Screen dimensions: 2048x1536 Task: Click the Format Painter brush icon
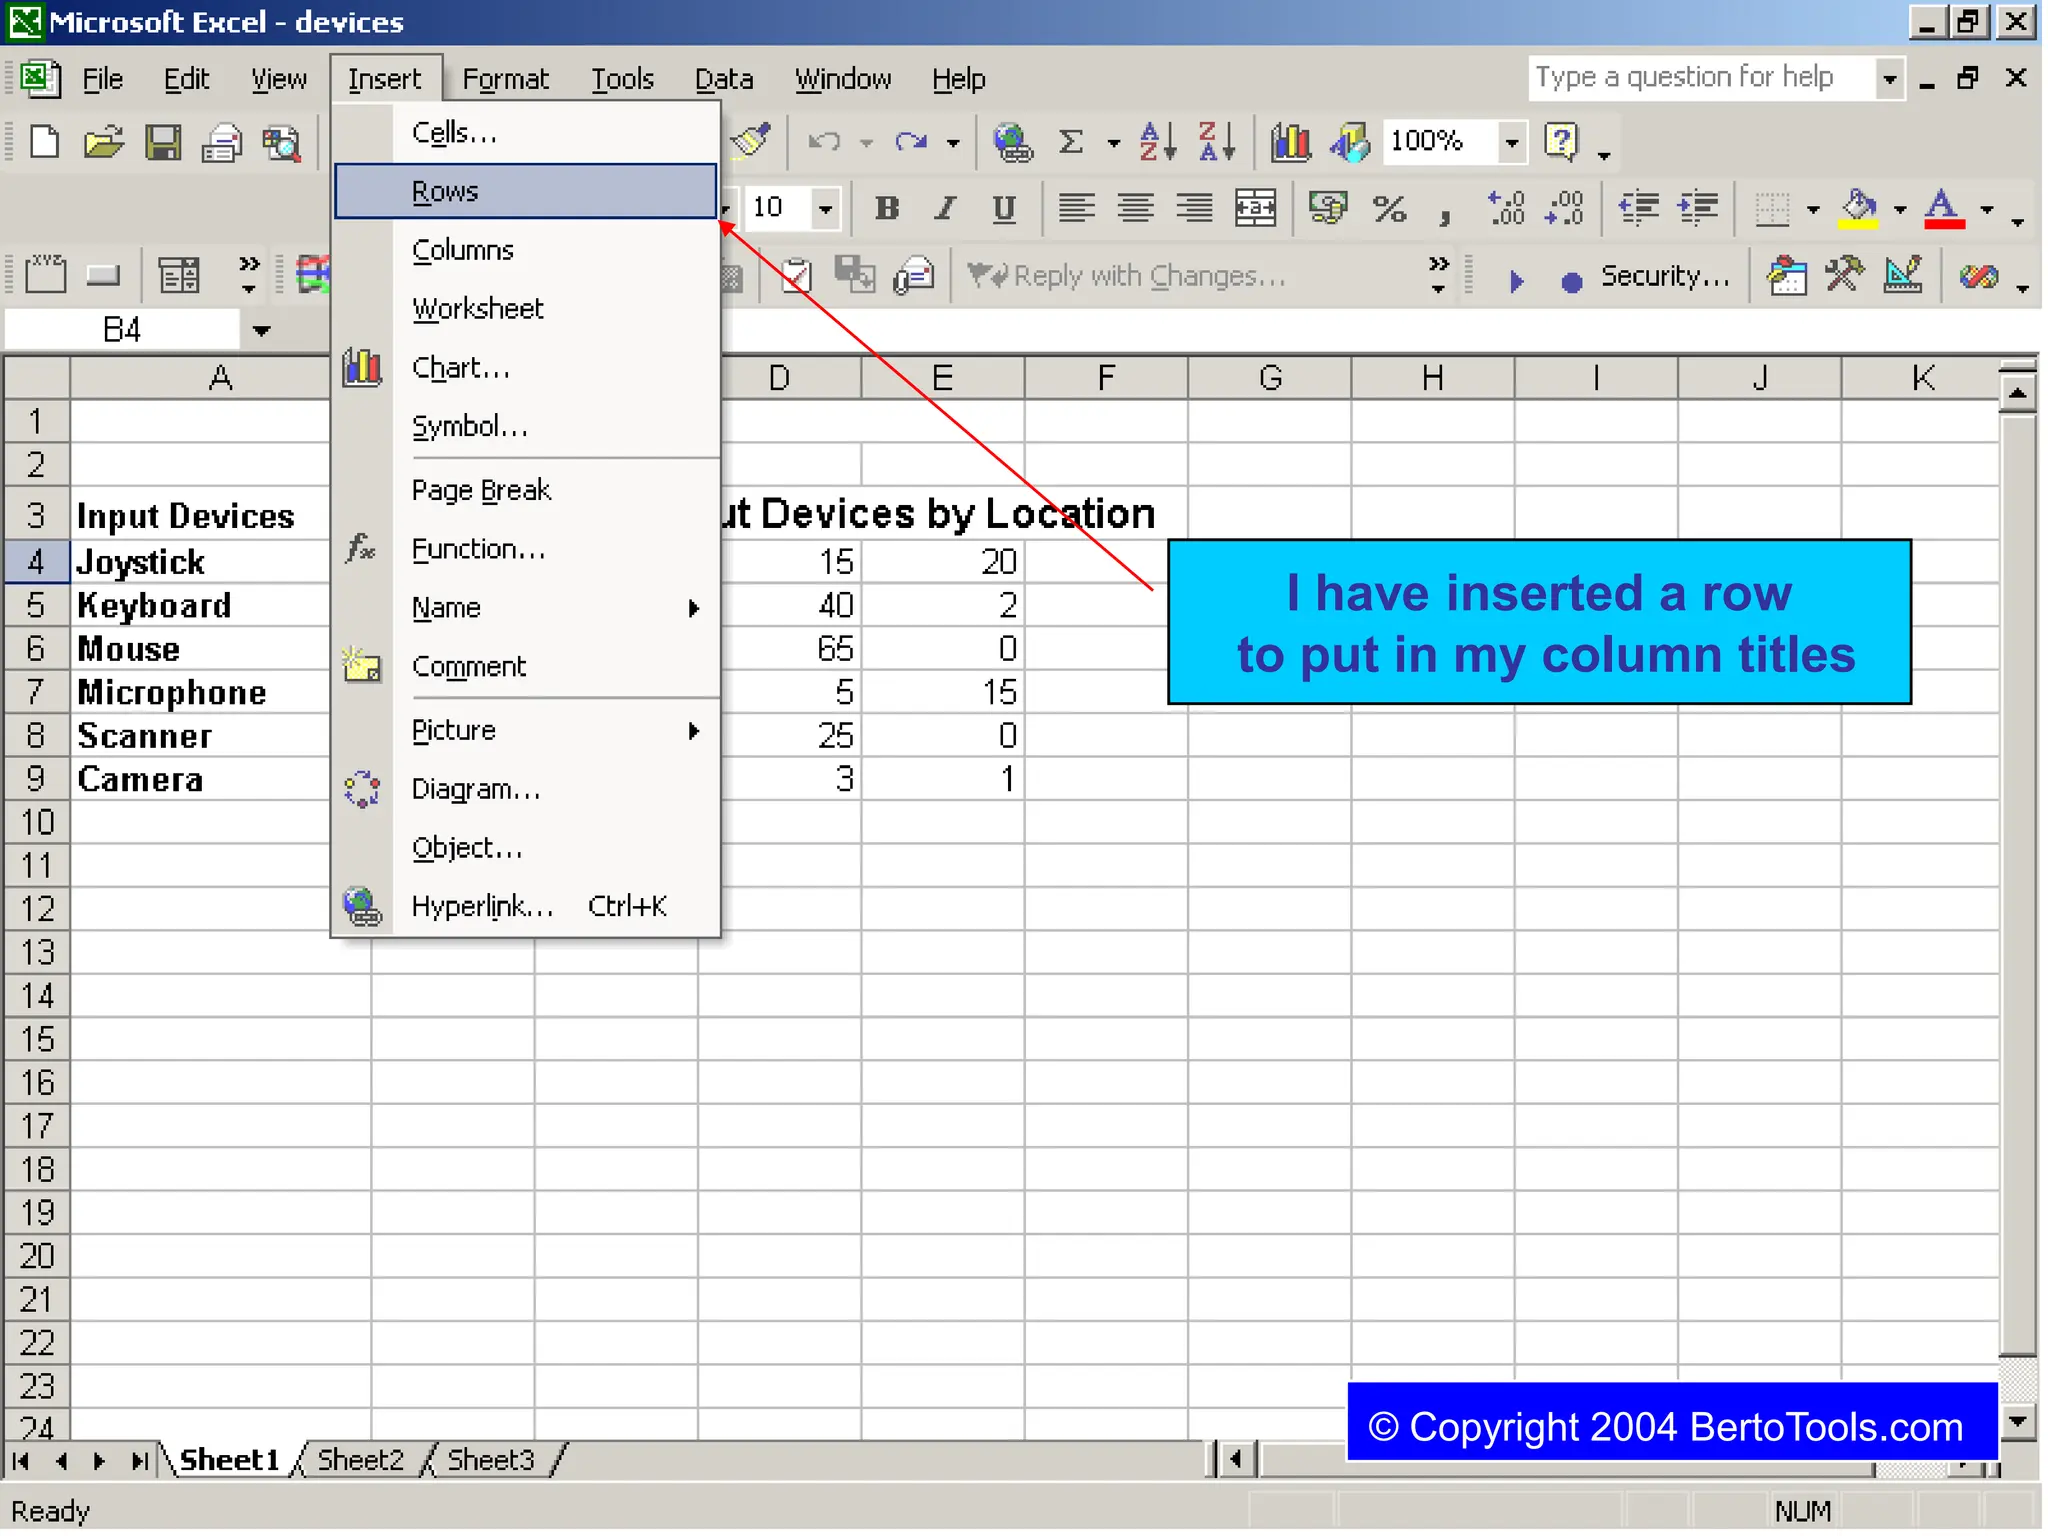[751, 141]
